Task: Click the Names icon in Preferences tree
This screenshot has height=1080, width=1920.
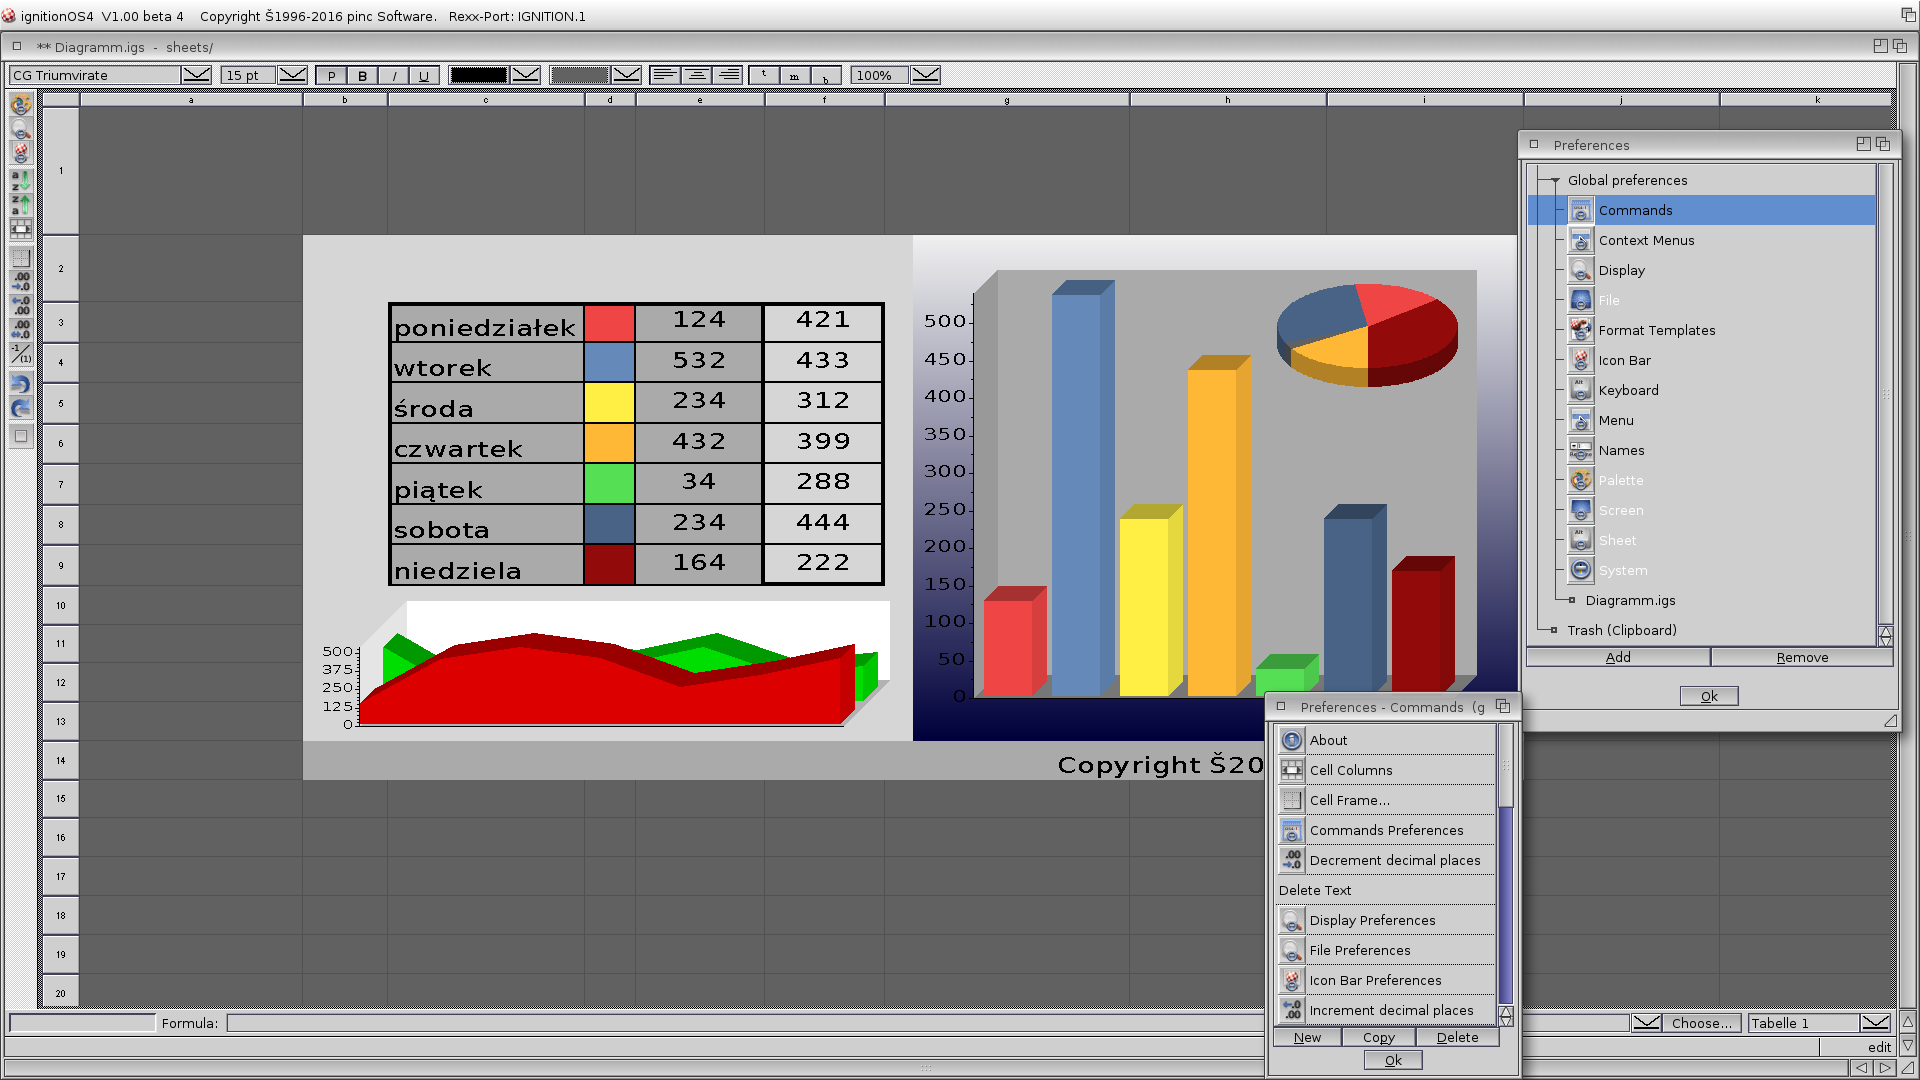Action: point(1581,450)
